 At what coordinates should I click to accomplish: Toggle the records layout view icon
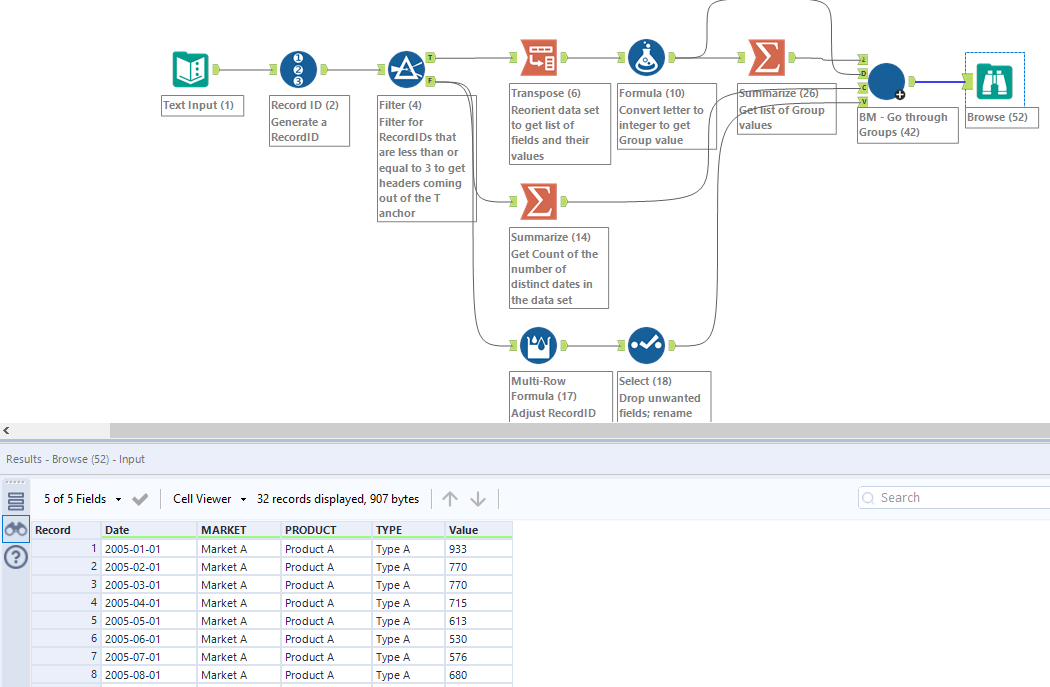(15, 499)
